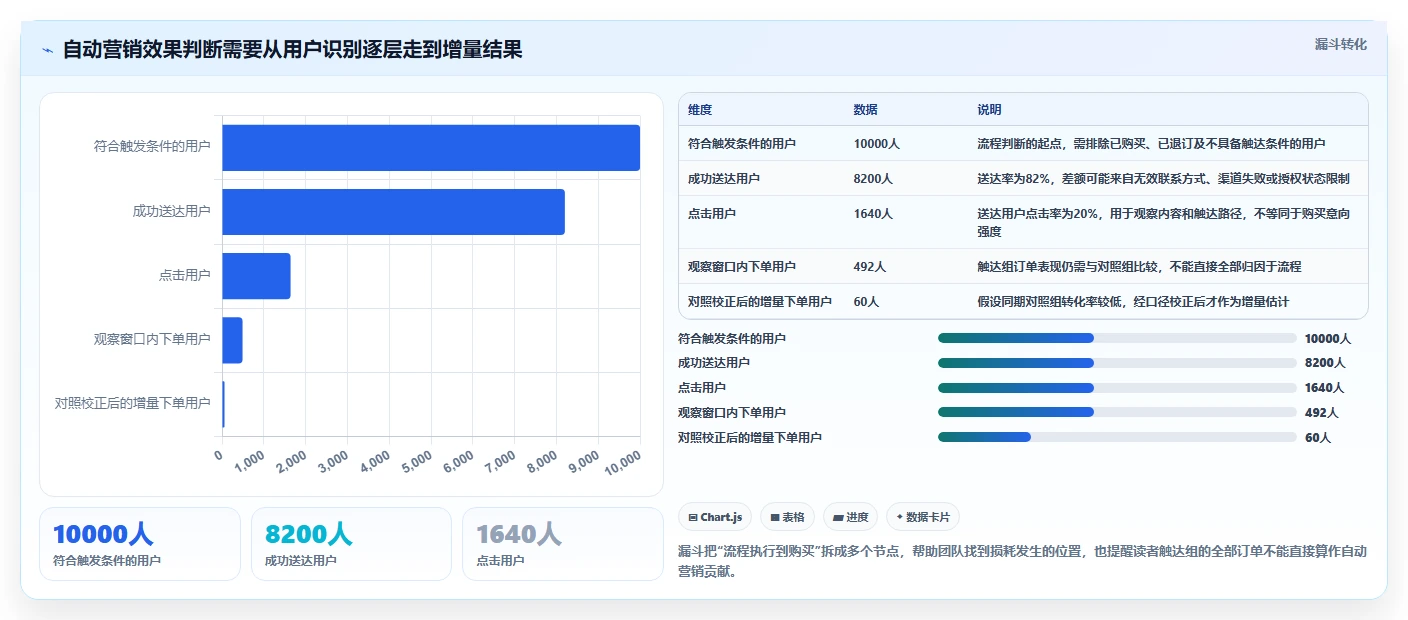Open the 8200人 成功送达用户 data card
This screenshot has height=620, width=1408.
(x=351, y=544)
